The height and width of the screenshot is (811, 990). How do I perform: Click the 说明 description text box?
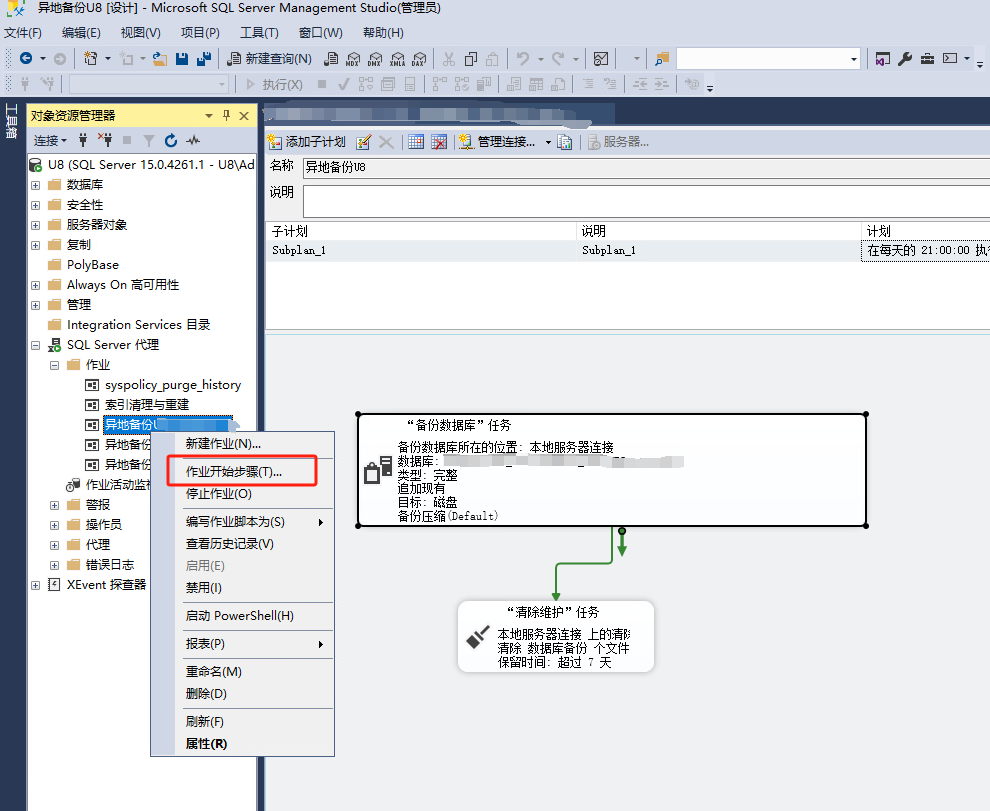pyautogui.click(x=645, y=201)
